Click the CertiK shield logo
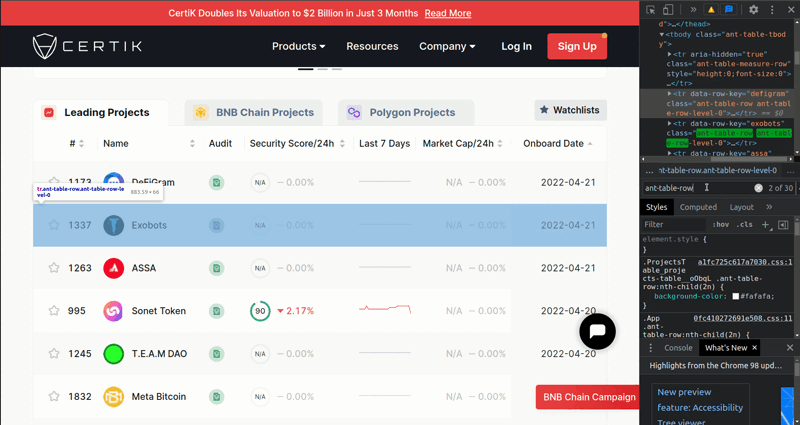This screenshot has height=425, width=800. pos(44,46)
